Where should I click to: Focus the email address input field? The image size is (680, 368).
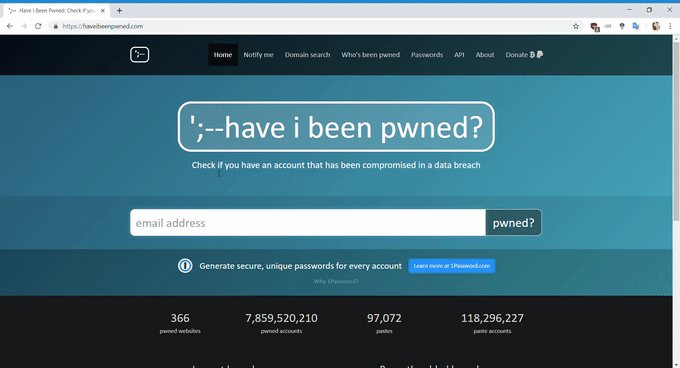tap(308, 223)
